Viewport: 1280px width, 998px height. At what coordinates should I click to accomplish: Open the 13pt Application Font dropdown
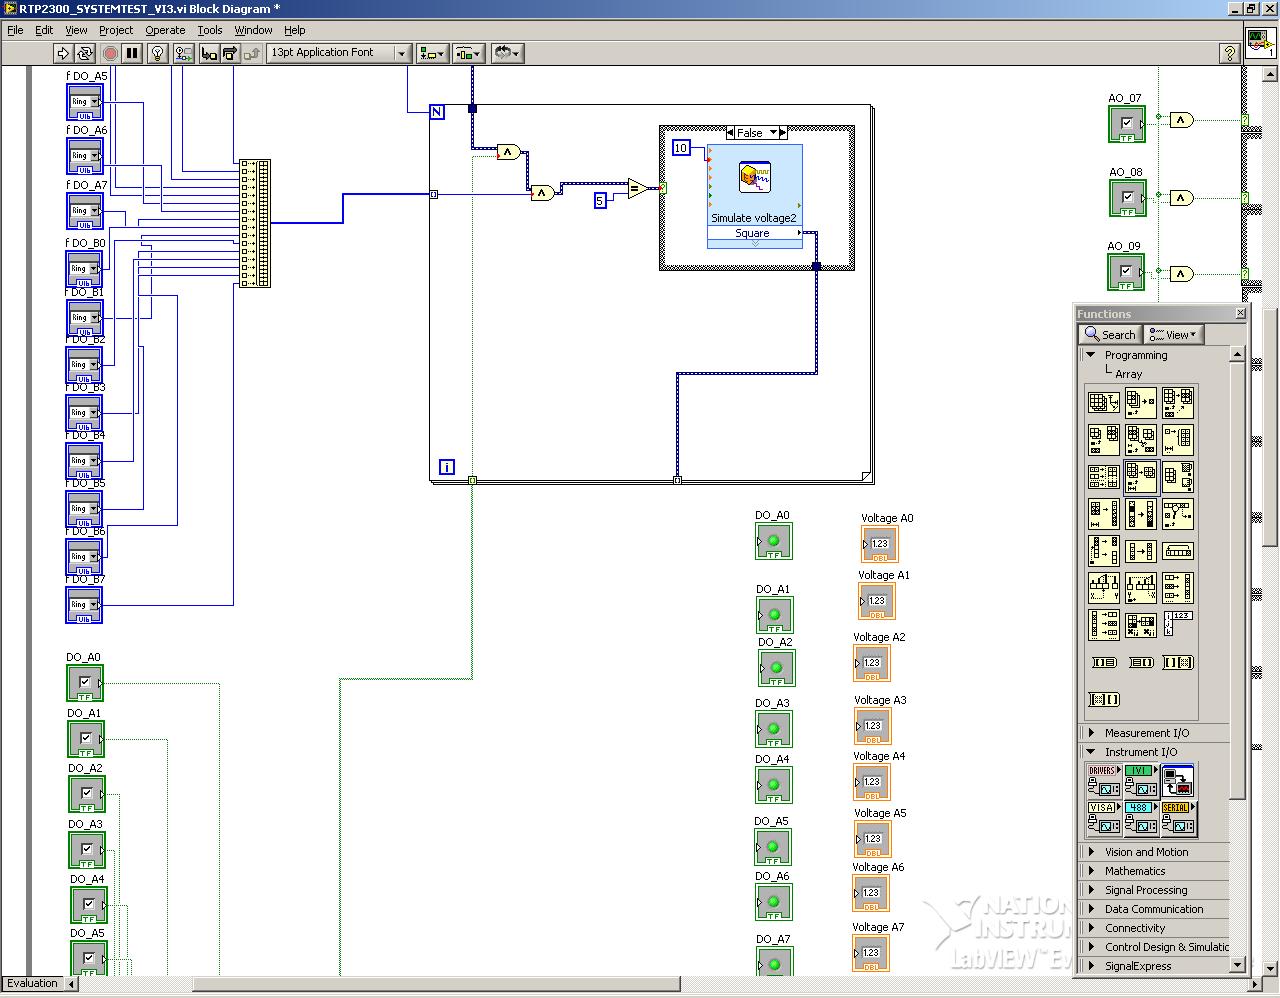coord(339,53)
